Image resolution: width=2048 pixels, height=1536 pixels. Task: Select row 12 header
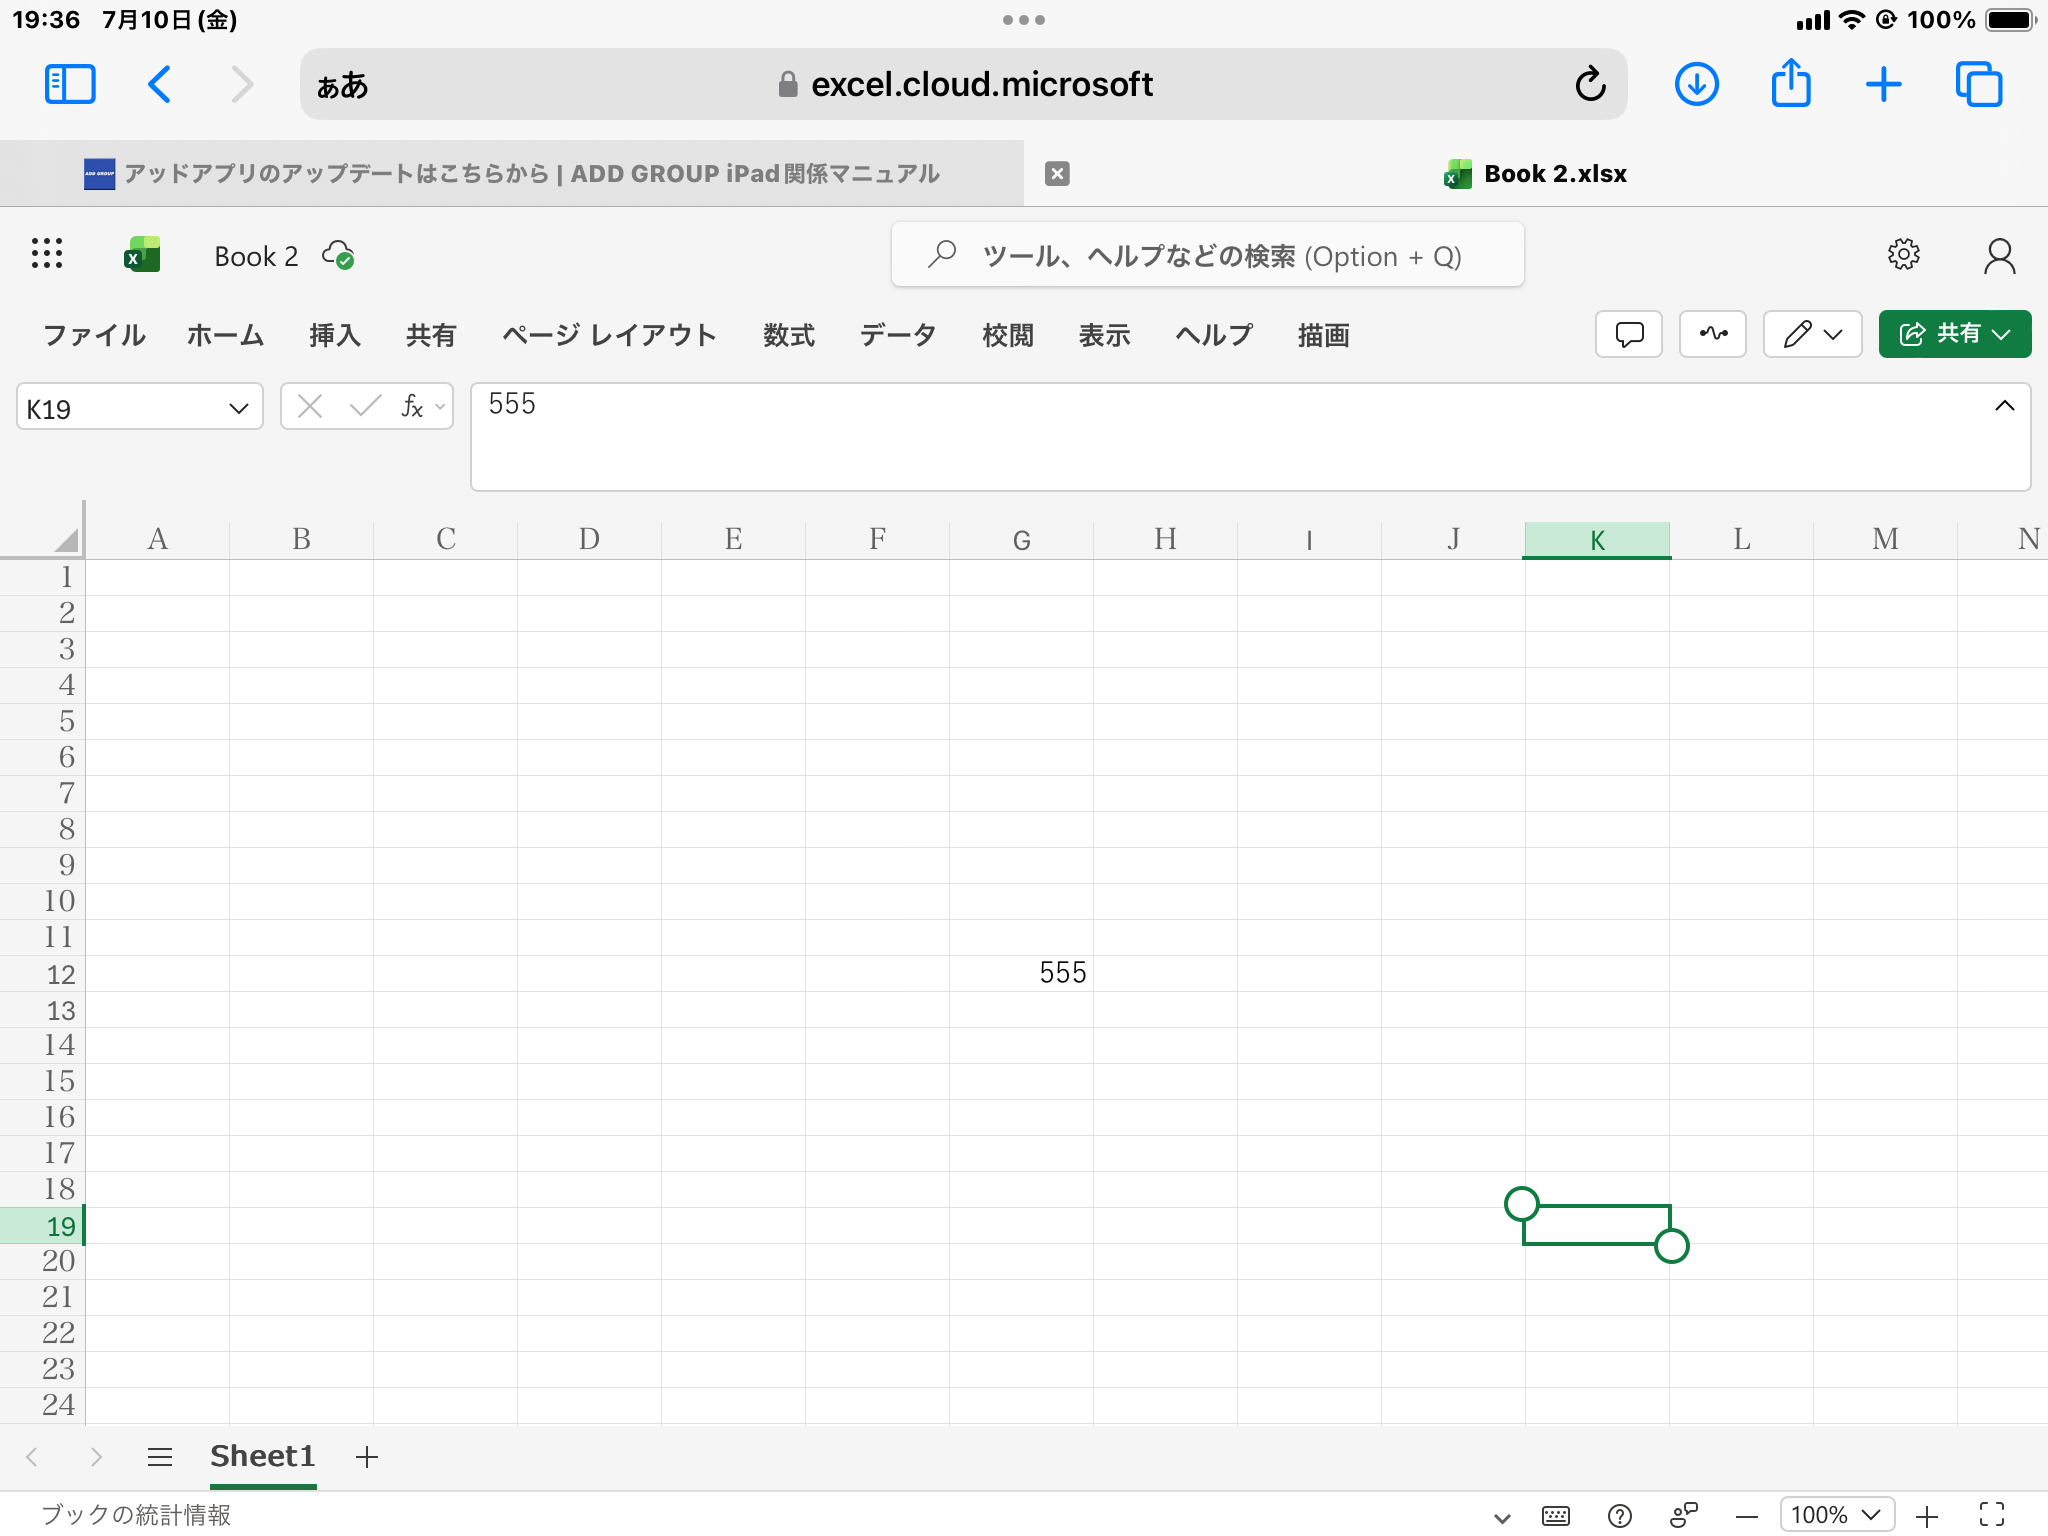42,974
